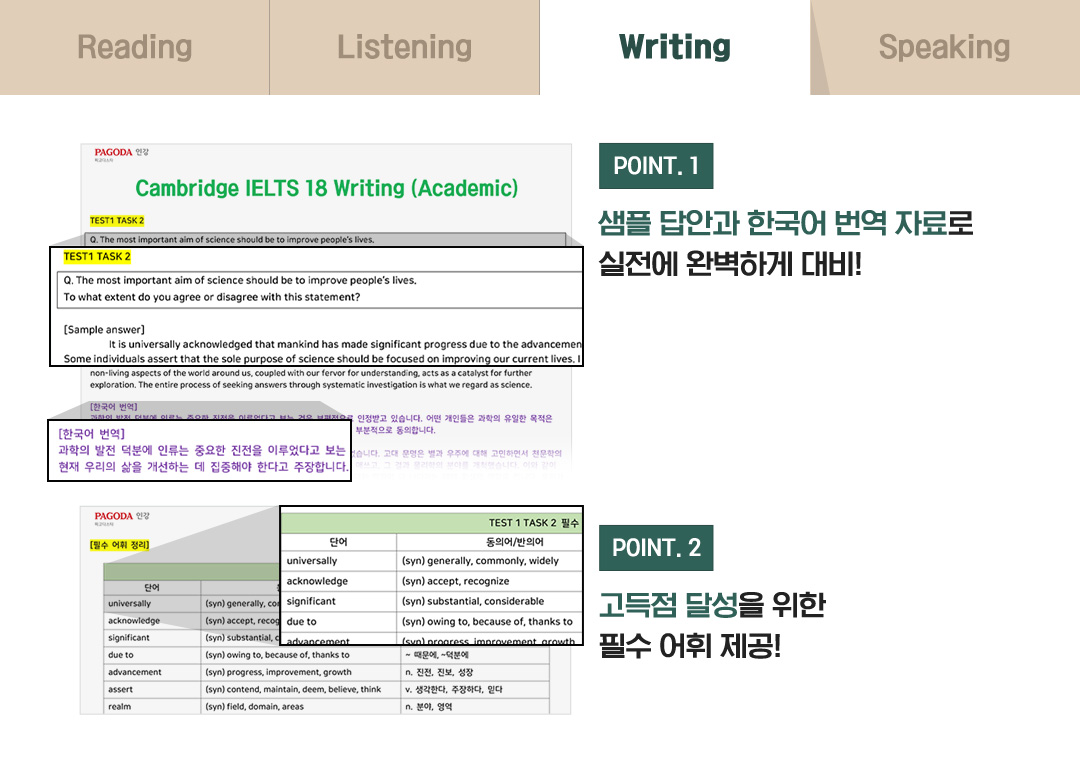Viewport: 1080px width, 763px height.
Task: Click the Cambridge IELTS 18 Writing title
Action: pos(326,188)
